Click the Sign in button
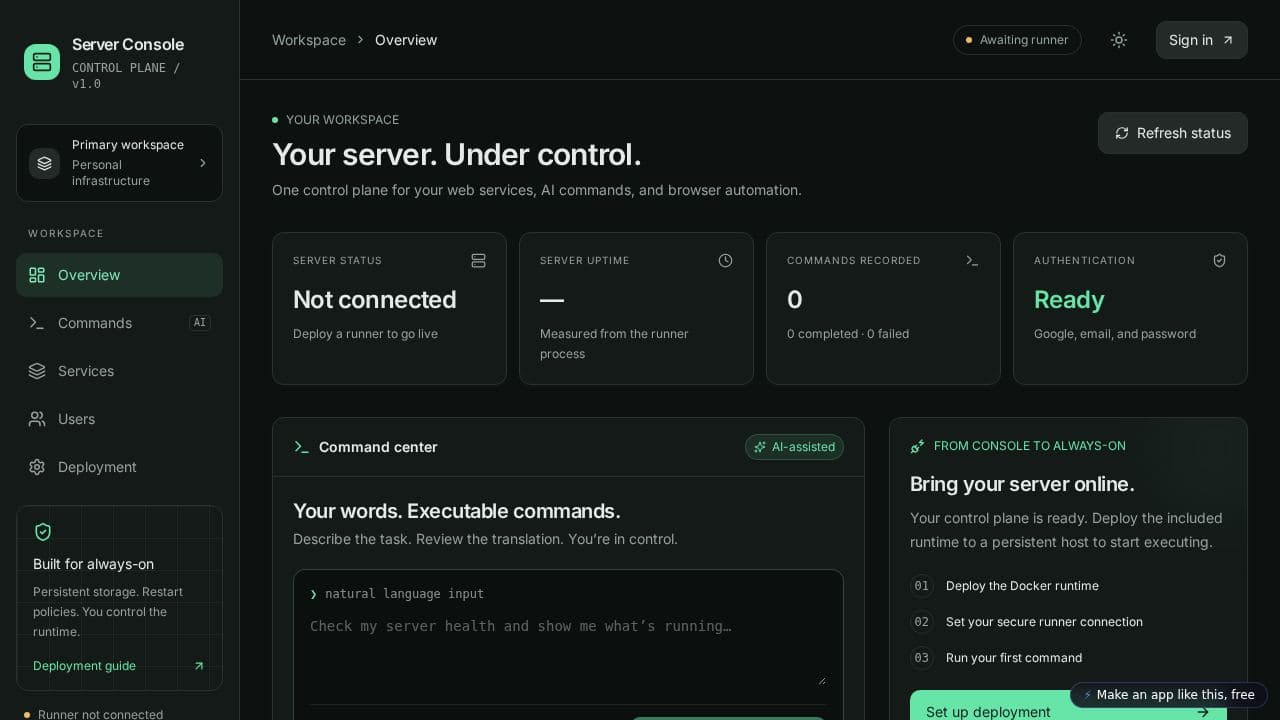Screen dimensions: 1280x720 [x=1202, y=40]
